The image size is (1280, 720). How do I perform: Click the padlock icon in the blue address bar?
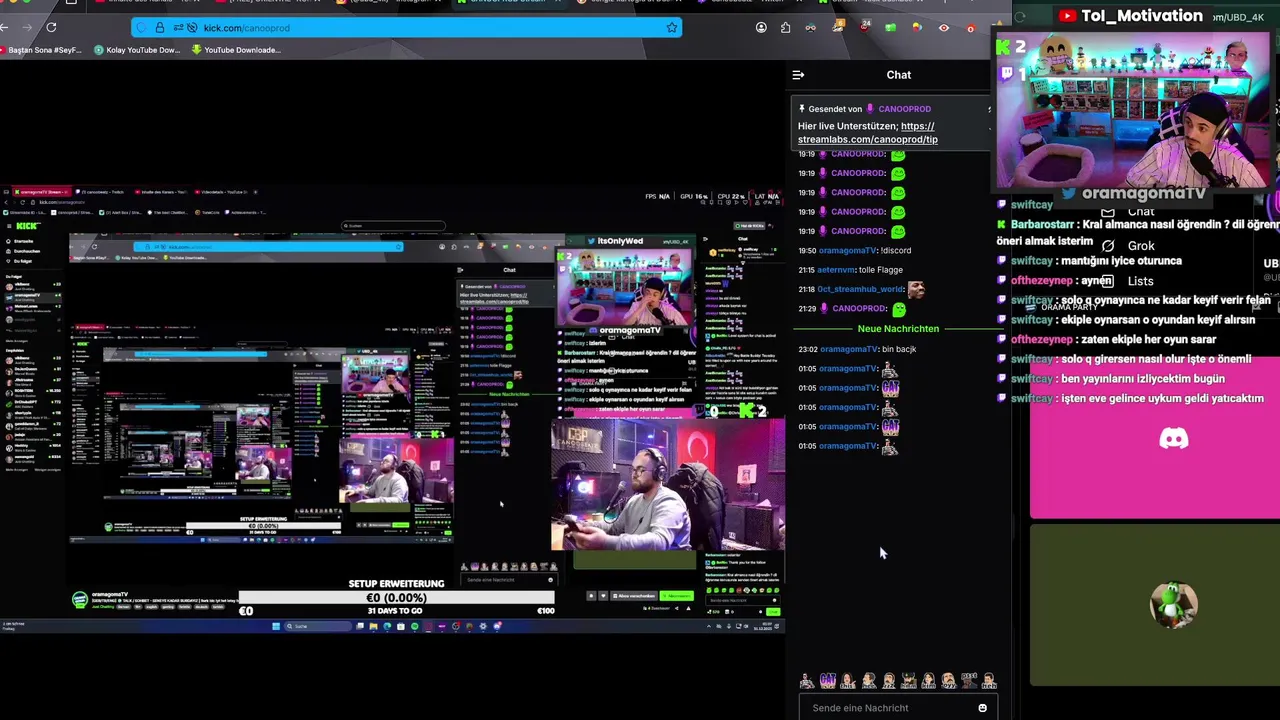(160, 28)
